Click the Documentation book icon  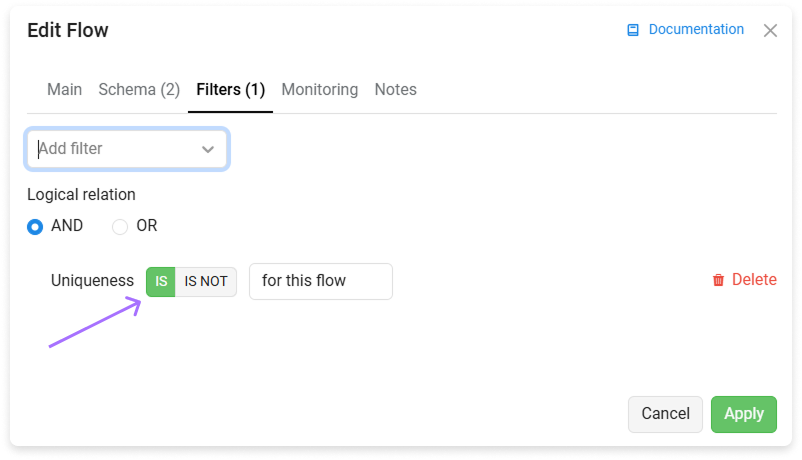click(x=633, y=30)
